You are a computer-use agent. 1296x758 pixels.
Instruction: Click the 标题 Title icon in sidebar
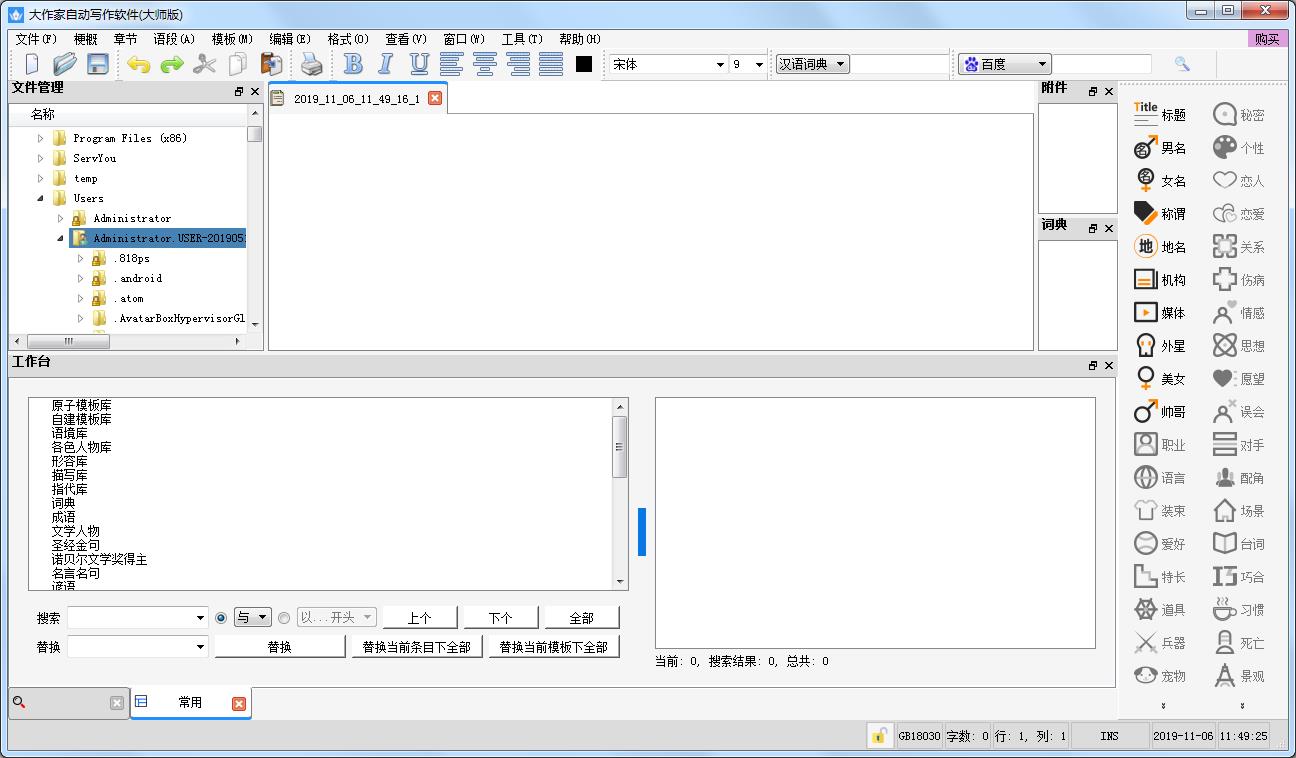(x=1160, y=115)
